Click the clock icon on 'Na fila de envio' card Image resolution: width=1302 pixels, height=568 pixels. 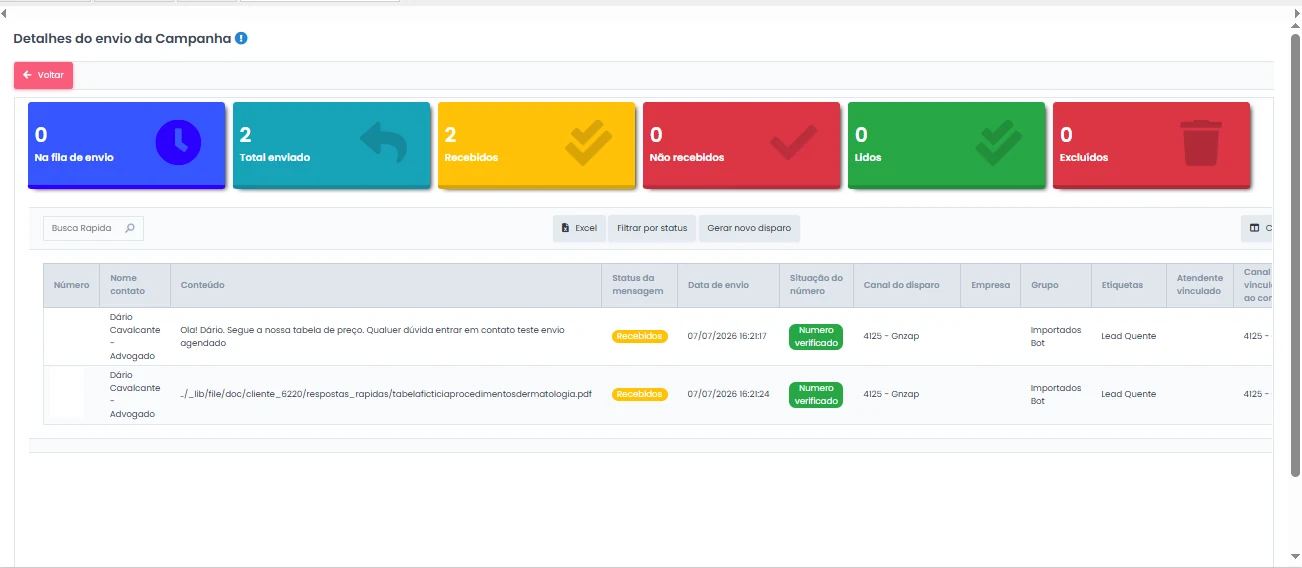point(178,142)
